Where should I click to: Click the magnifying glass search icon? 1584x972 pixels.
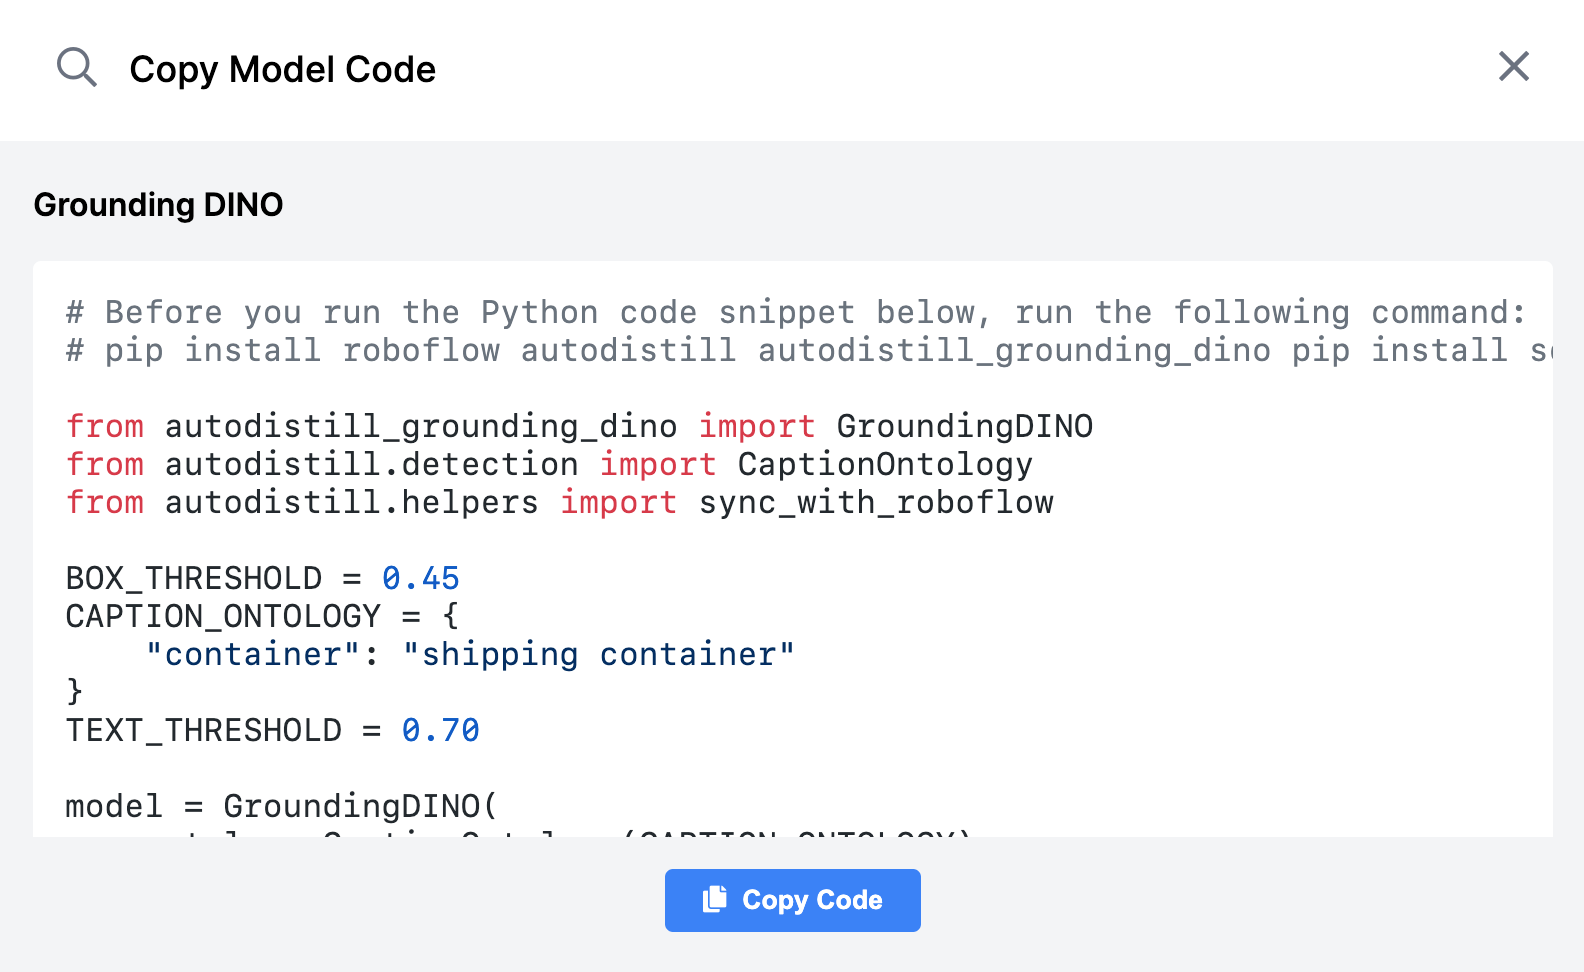[76, 67]
